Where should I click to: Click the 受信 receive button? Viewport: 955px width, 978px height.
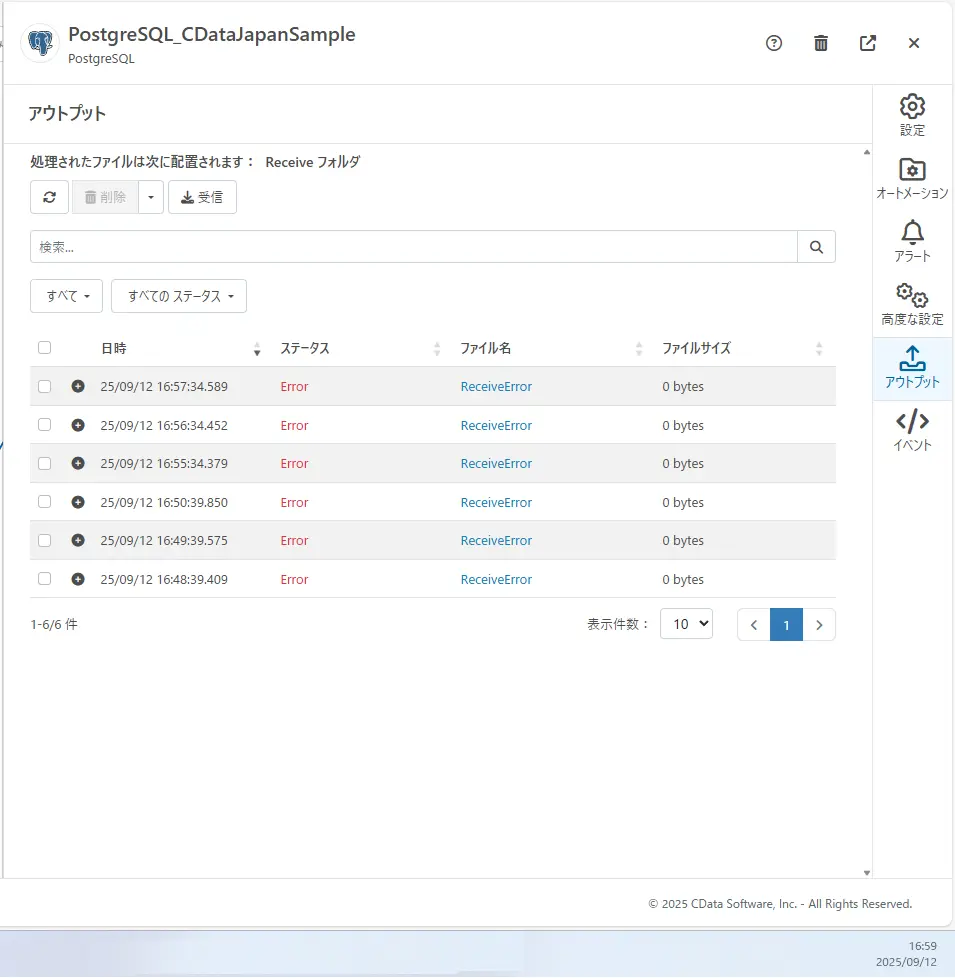tap(202, 197)
